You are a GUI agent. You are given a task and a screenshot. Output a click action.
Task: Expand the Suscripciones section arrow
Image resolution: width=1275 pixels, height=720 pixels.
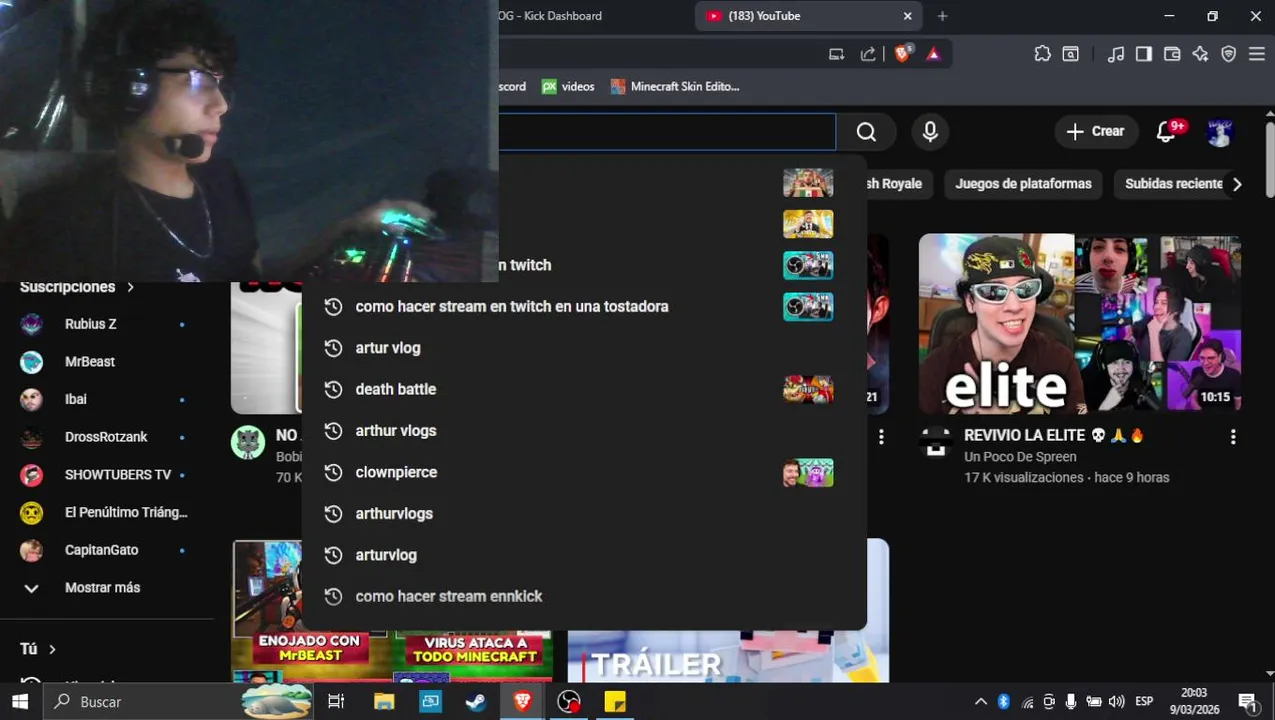pyautogui.click(x=130, y=287)
